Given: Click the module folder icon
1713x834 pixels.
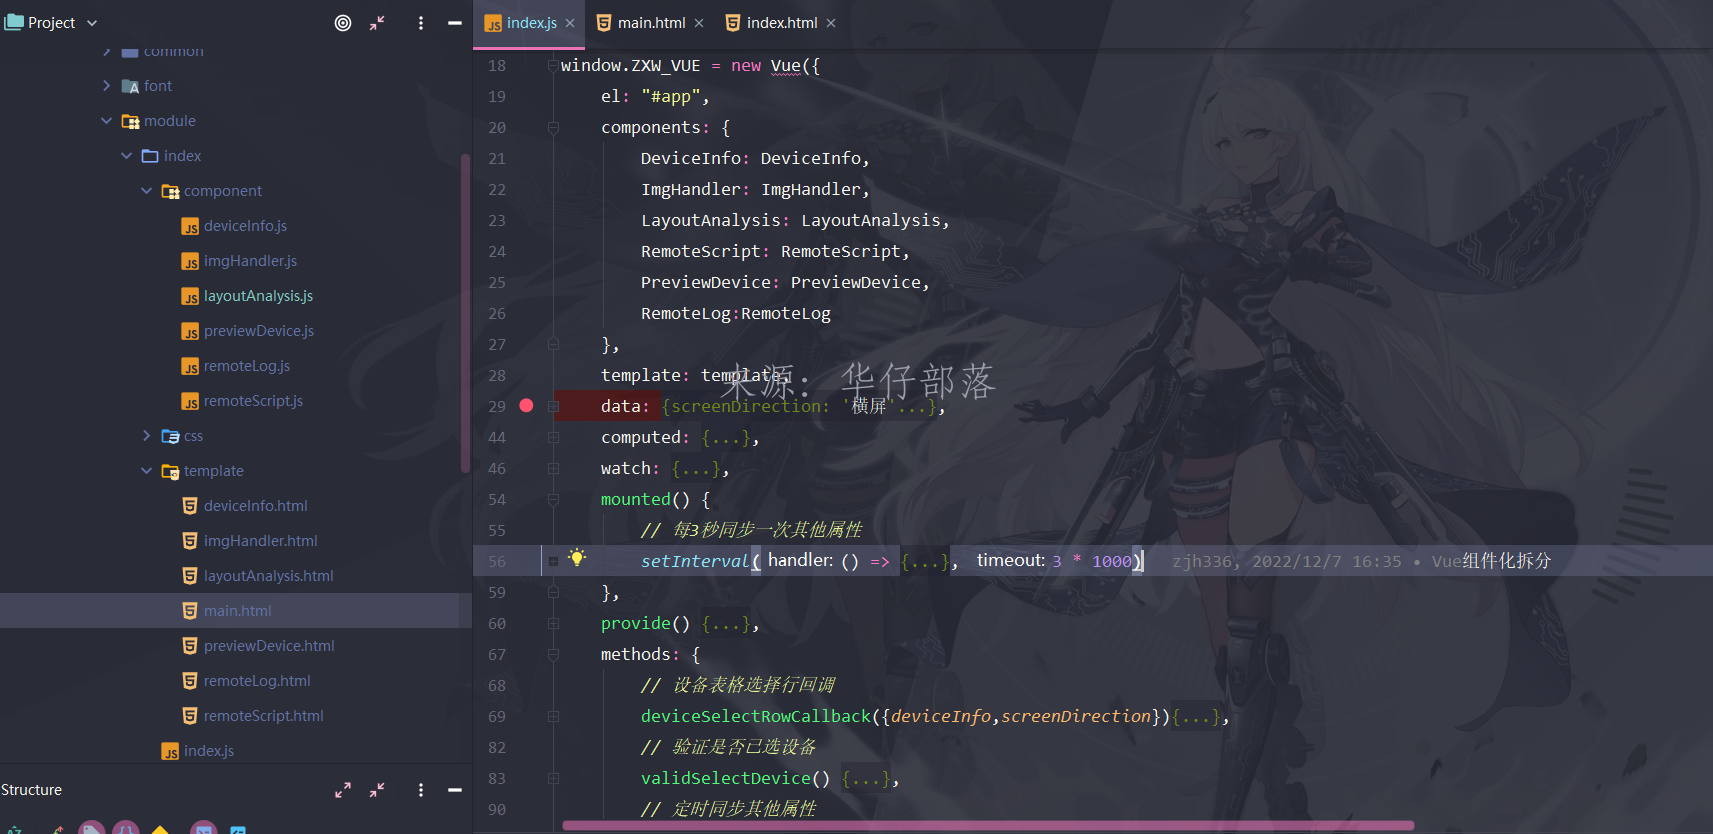Looking at the screenshot, I should tap(130, 121).
